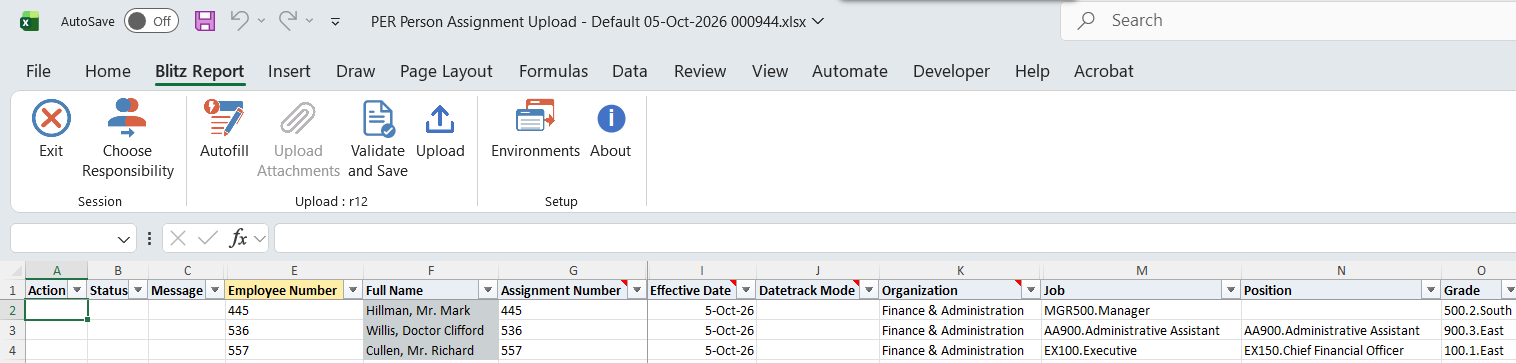Select the Blitz Report tab
This screenshot has height=363, width=1516.
click(x=200, y=71)
